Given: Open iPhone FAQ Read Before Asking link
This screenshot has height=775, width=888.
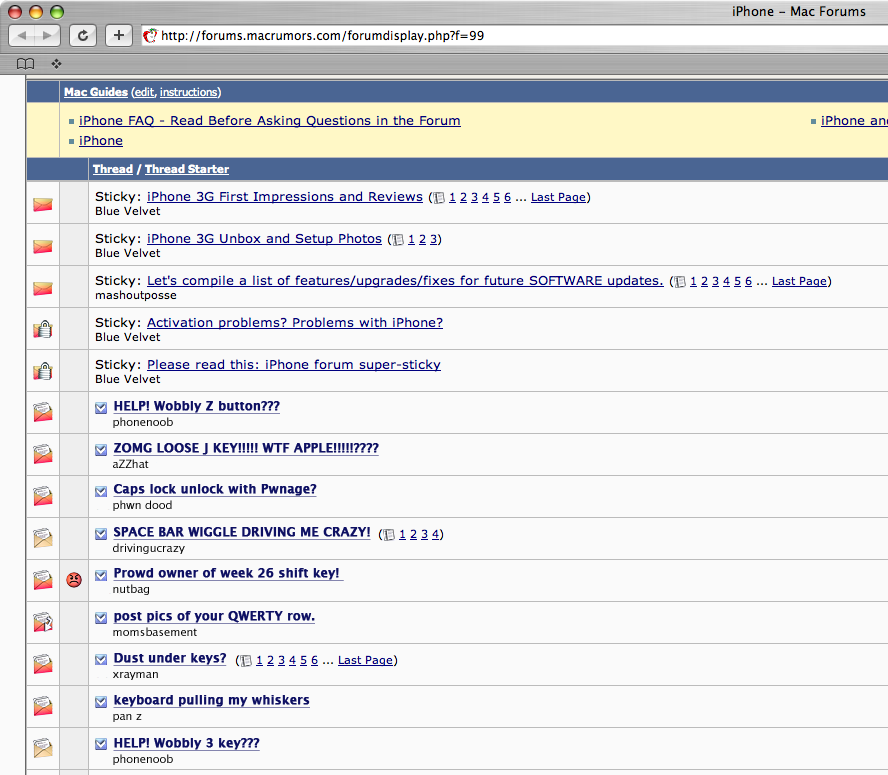Looking at the screenshot, I should tap(270, 121).
